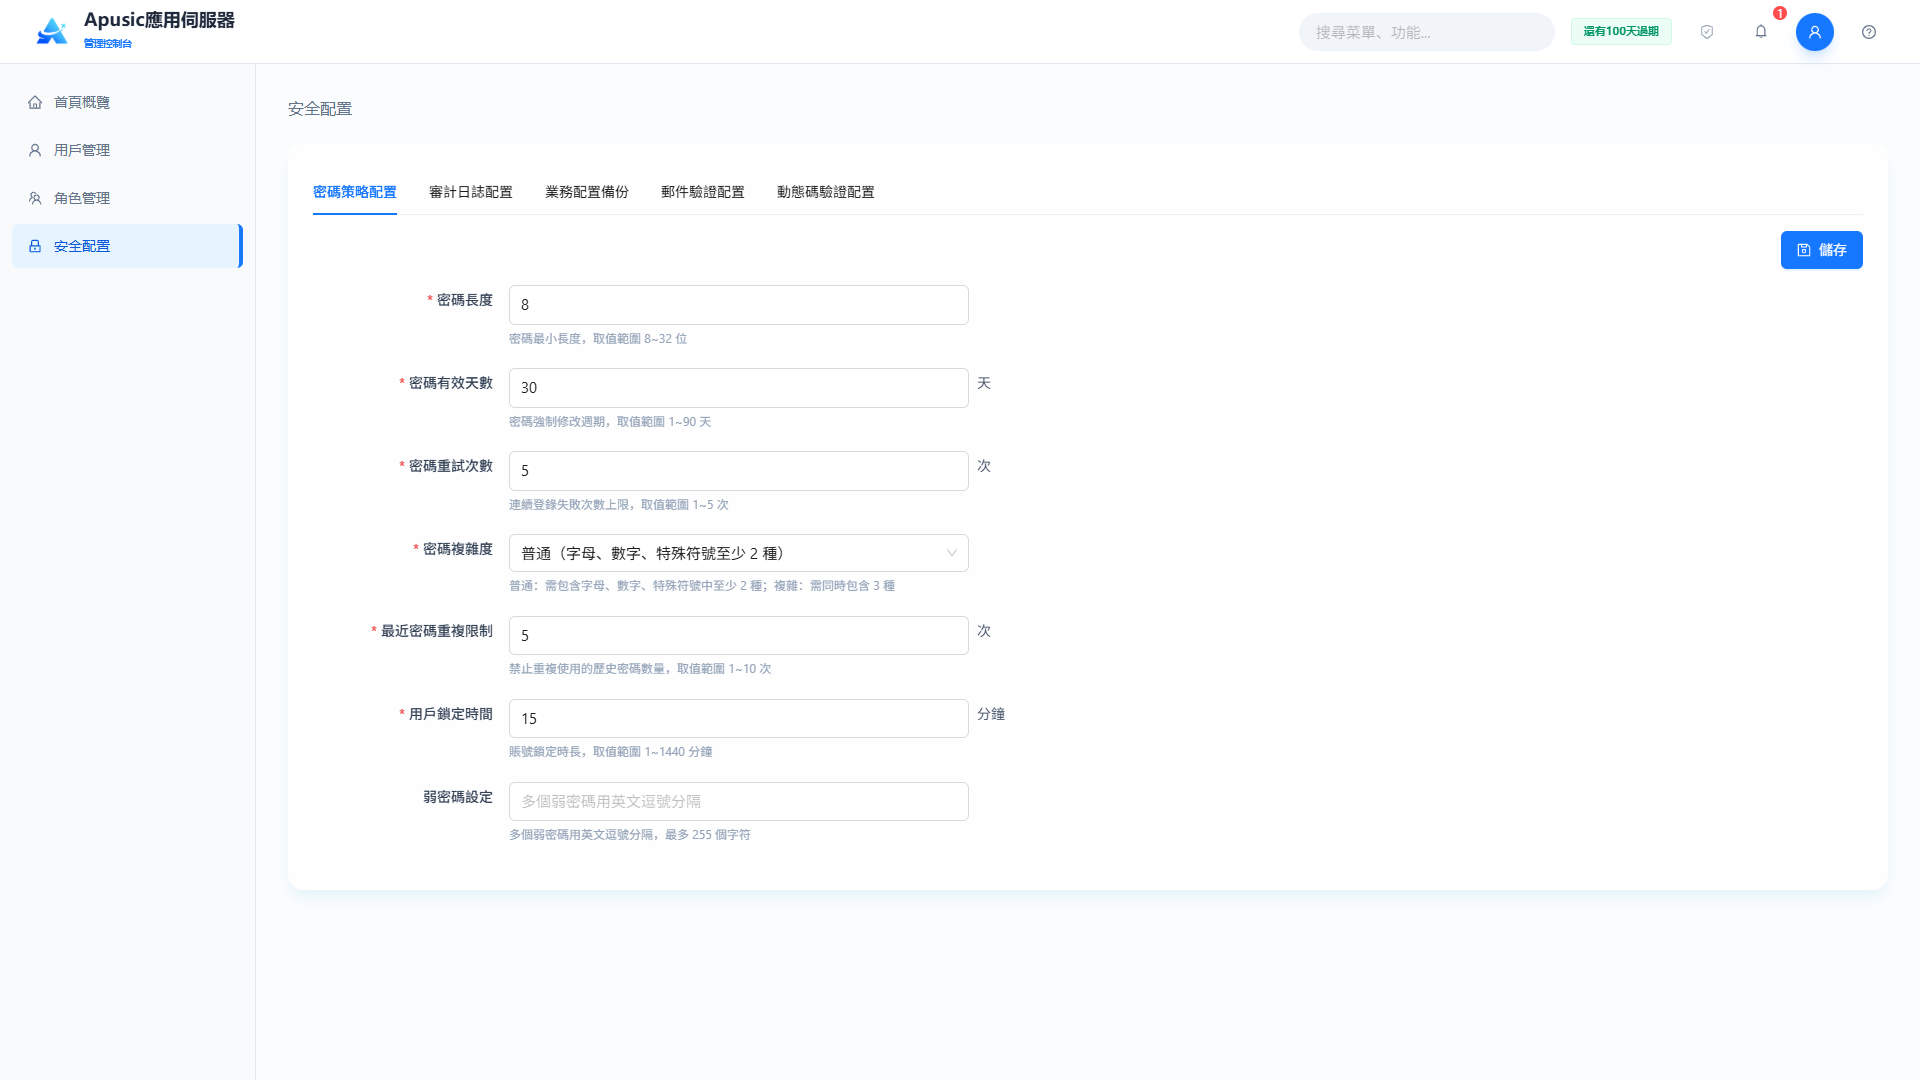Click the lock icon beside 安全配置
Viewport: 1920px width, 1080px height.
pos(35,246)
